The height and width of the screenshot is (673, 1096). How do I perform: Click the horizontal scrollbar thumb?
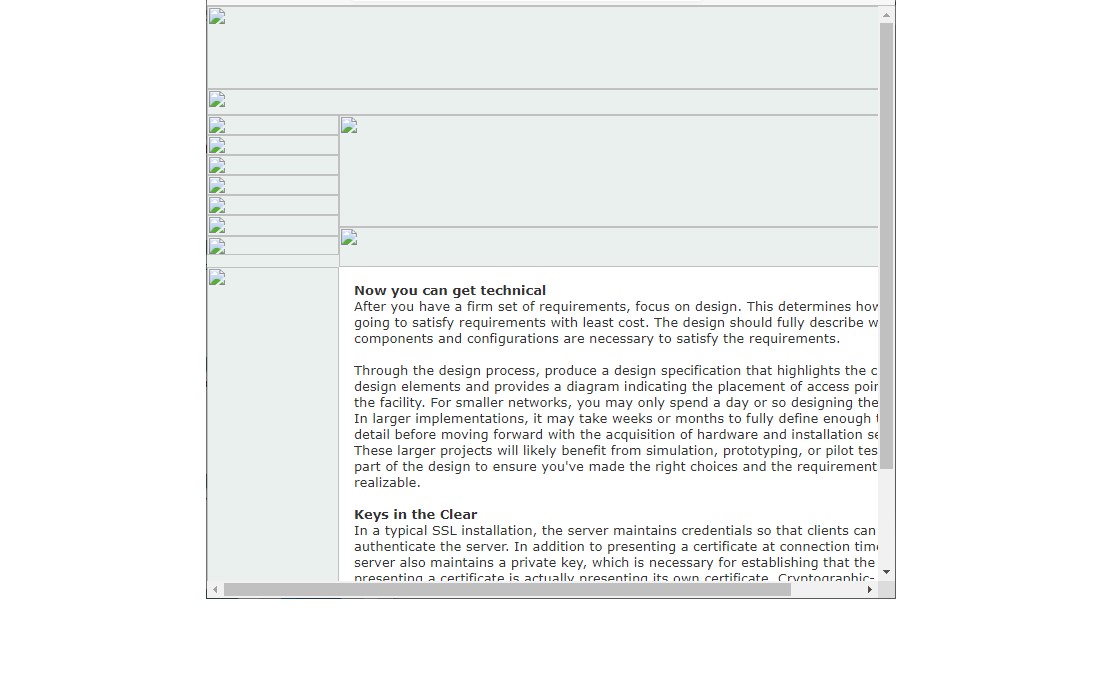coord(507,590)
